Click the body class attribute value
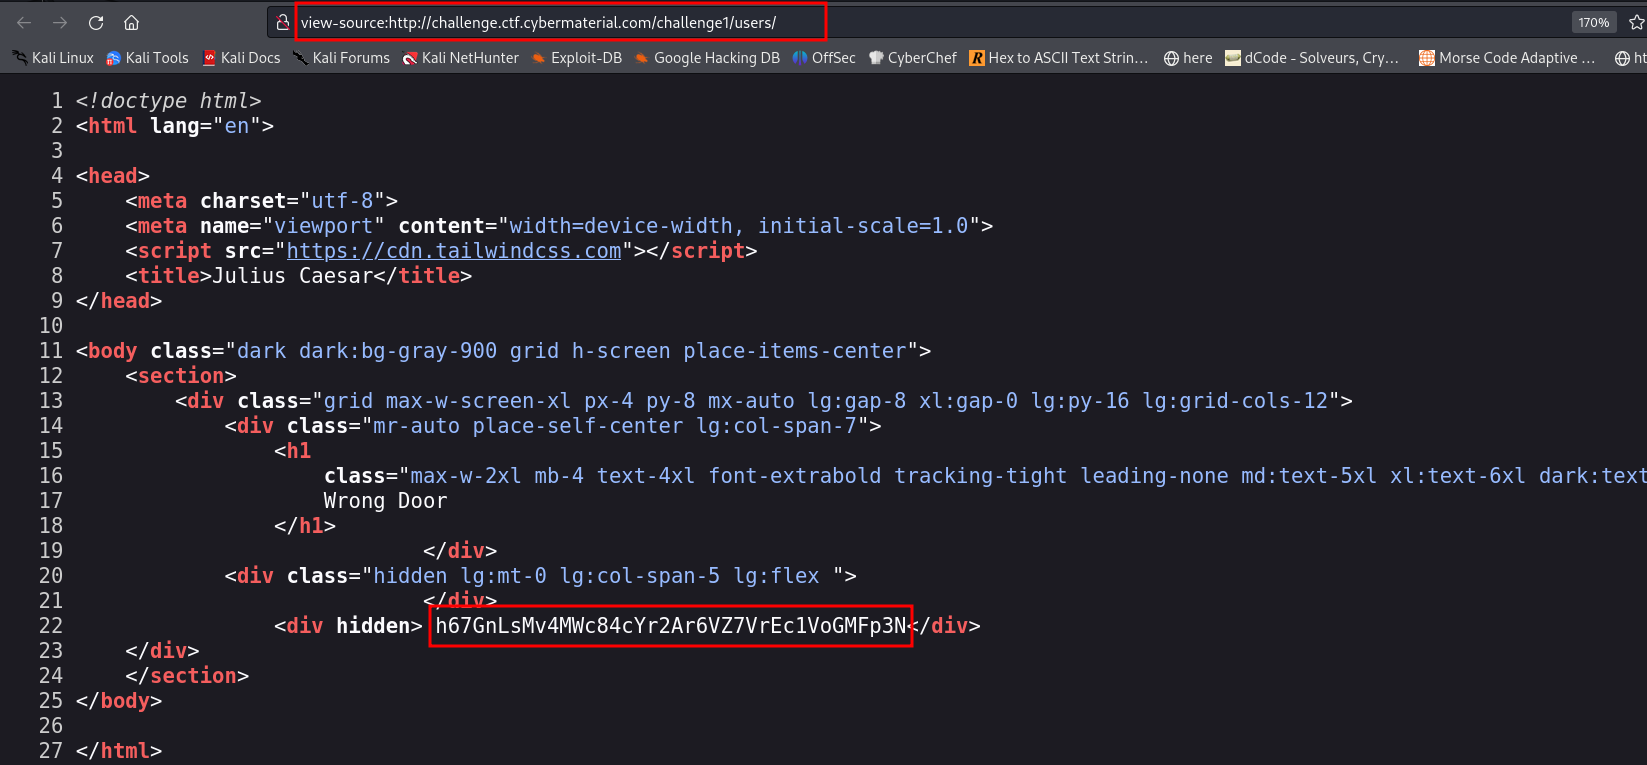 click(x=572, y=351)
